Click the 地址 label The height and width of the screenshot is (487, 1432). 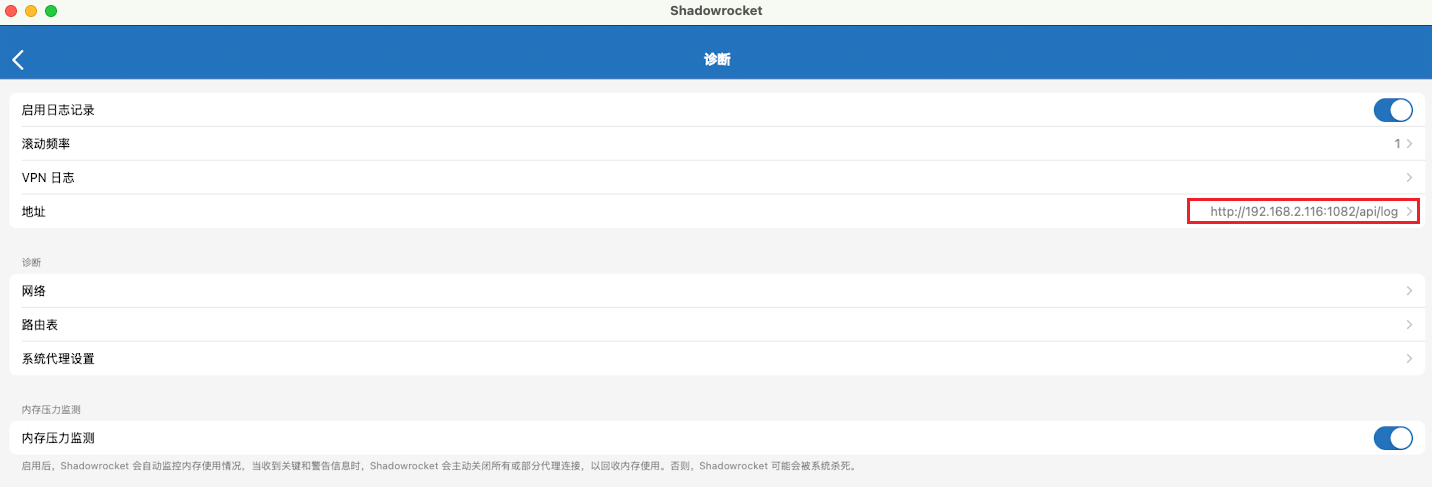coord(34,212)
